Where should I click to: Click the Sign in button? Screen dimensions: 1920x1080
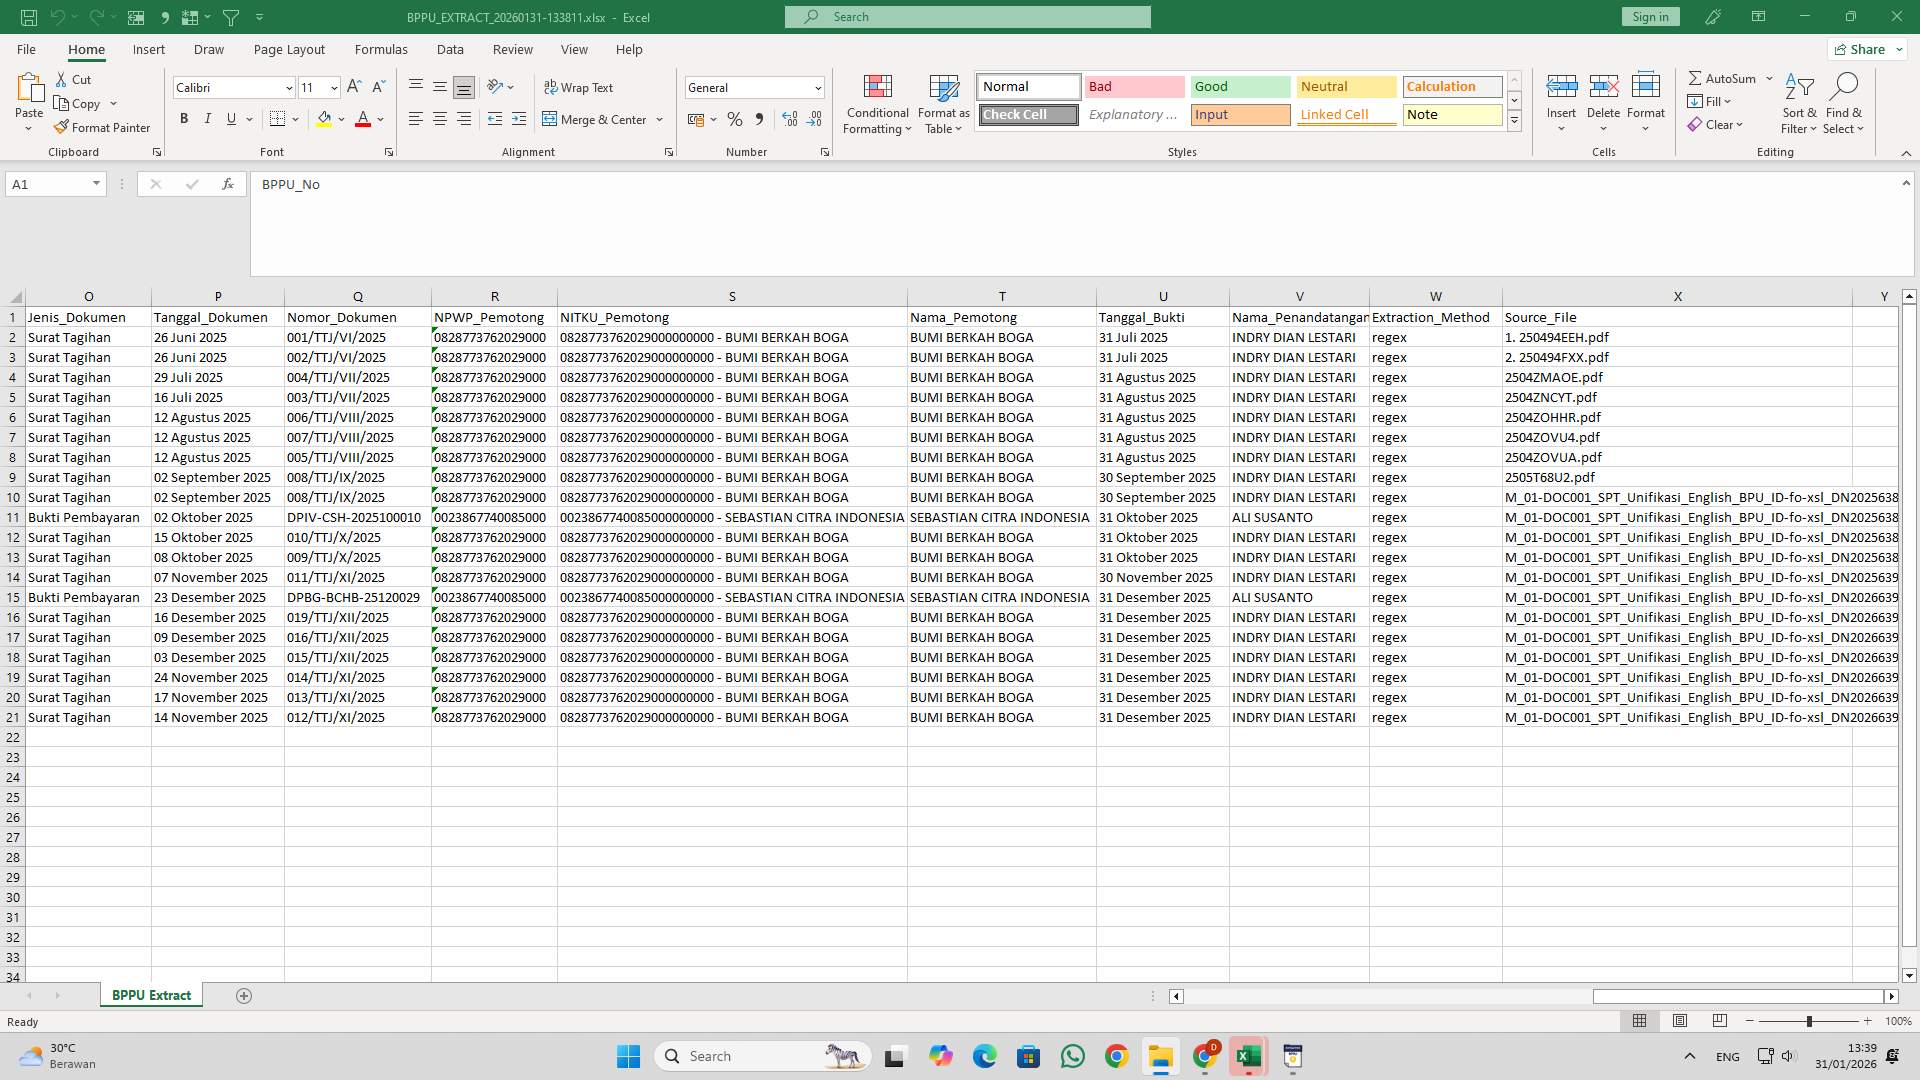pos(1649,16)
